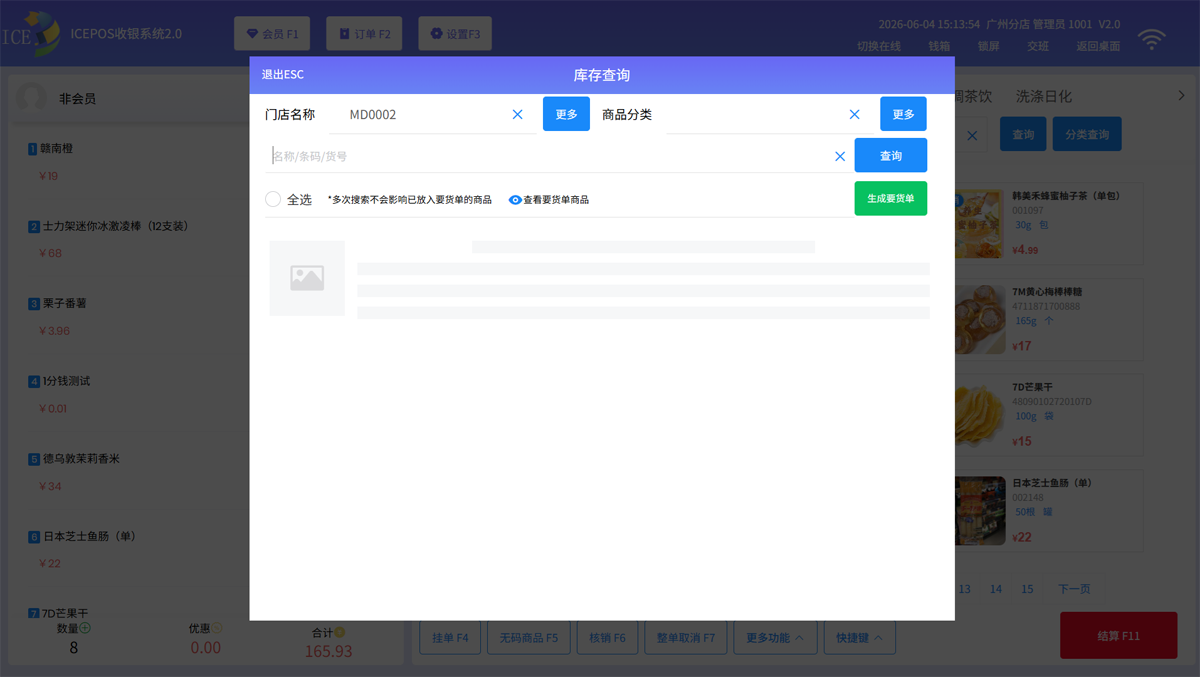This screenshot has height=677, width=1200.
Task: Open the 钱箱 cash drawer
Action: pyautogui.click(x=939, y=46)
